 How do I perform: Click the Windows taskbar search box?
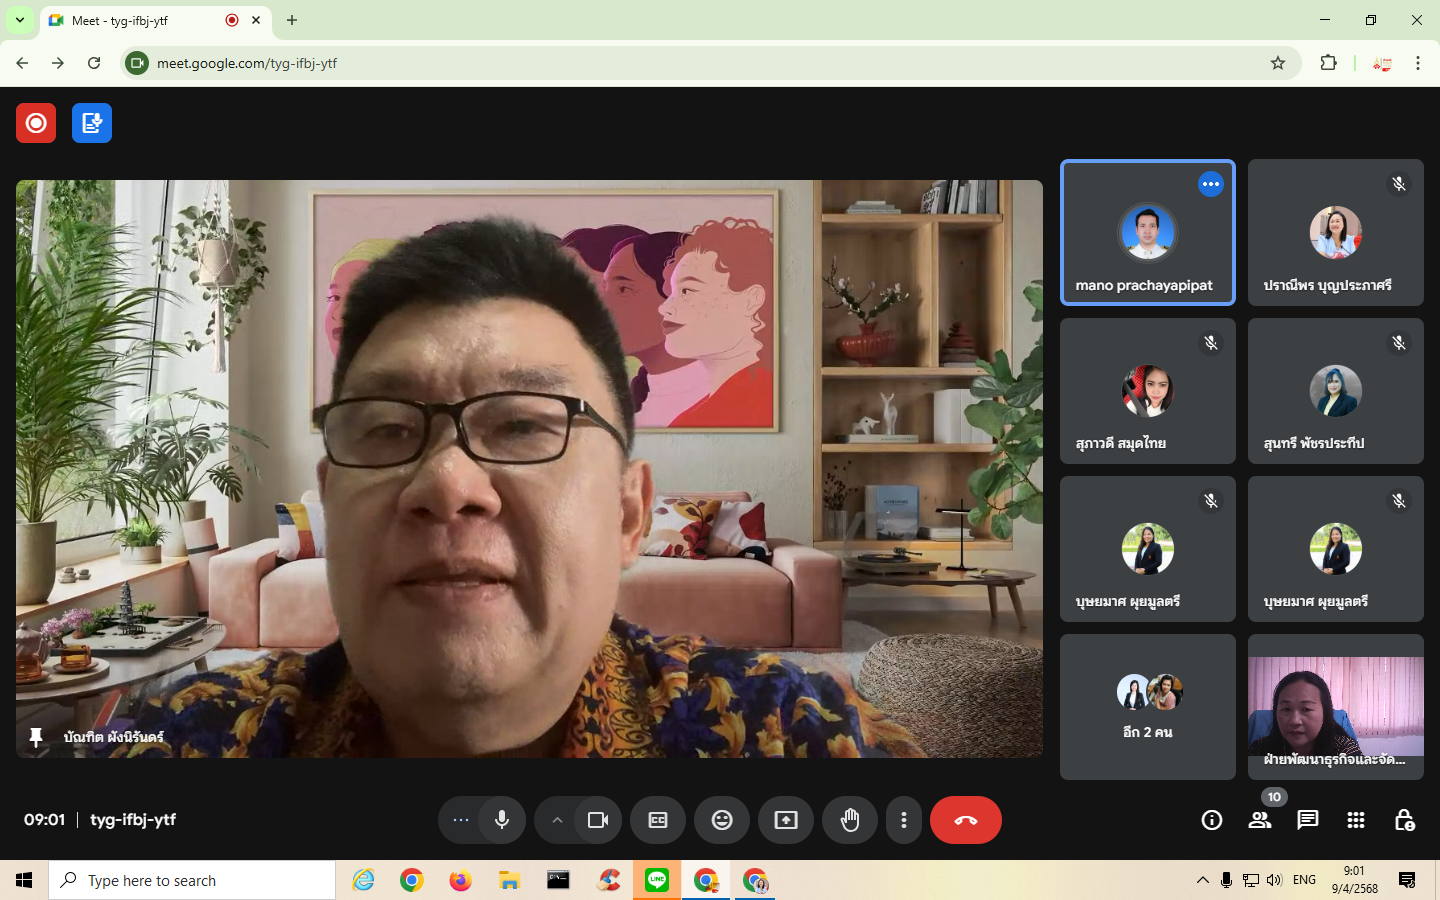(x=192, y=880)
